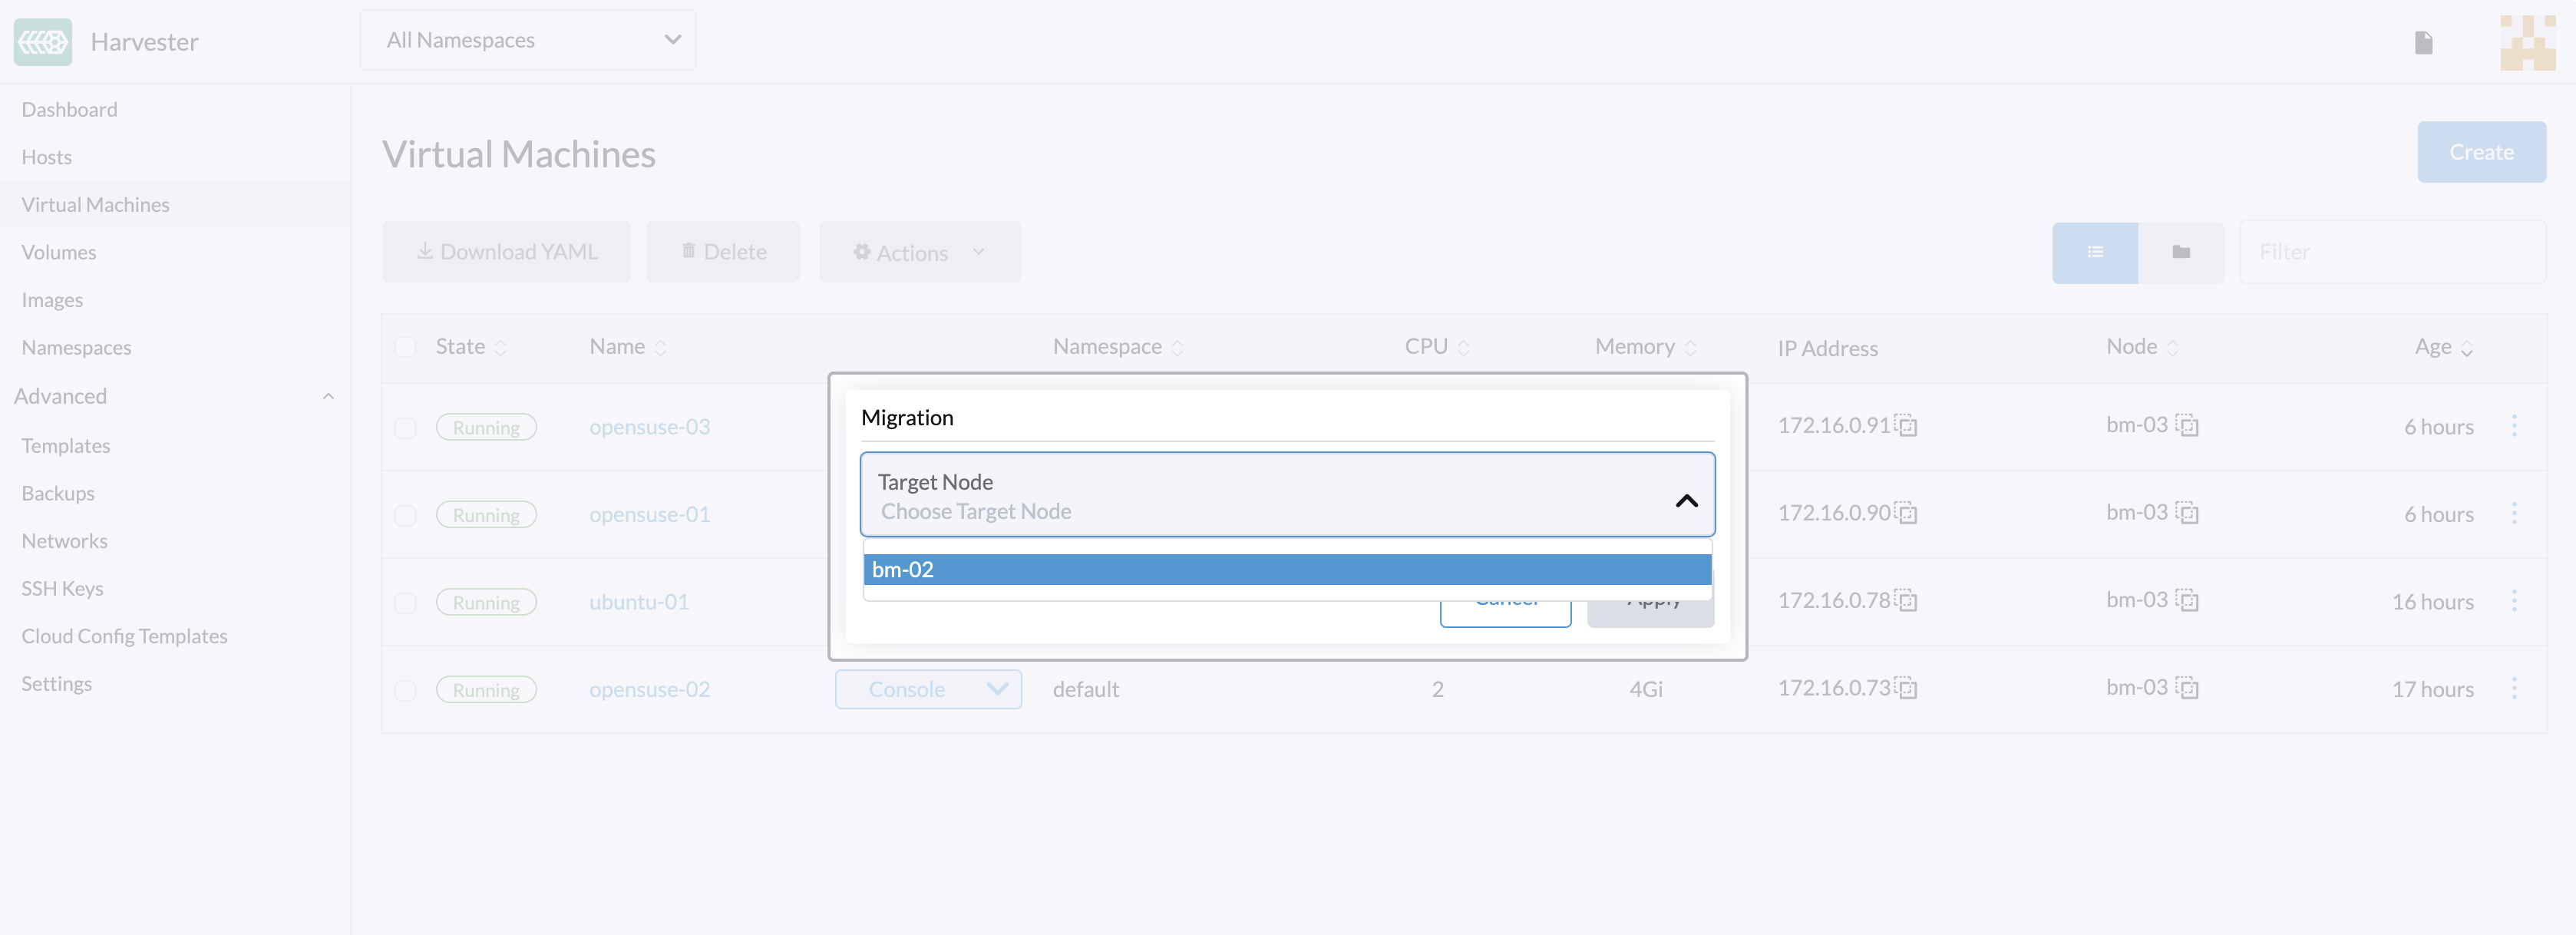Open the opensuse-02 VM link
The width and height of the screenshot is (2576, 935).
[x=649, y=689]
